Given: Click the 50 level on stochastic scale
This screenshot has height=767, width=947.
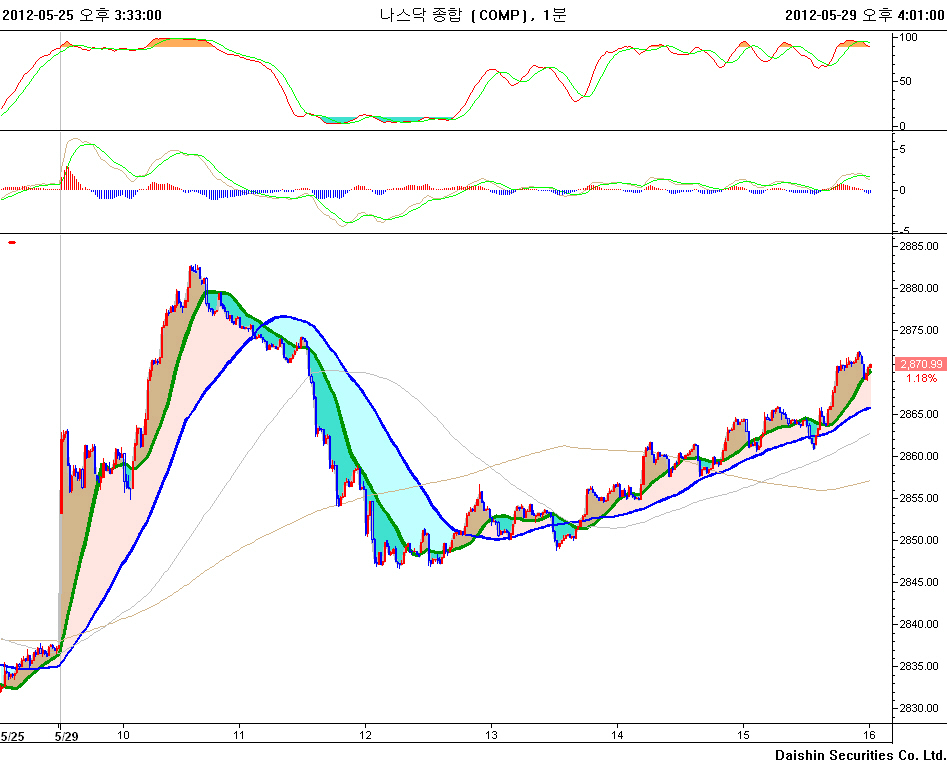Looking at the screenshot, I should coord(906,82).
